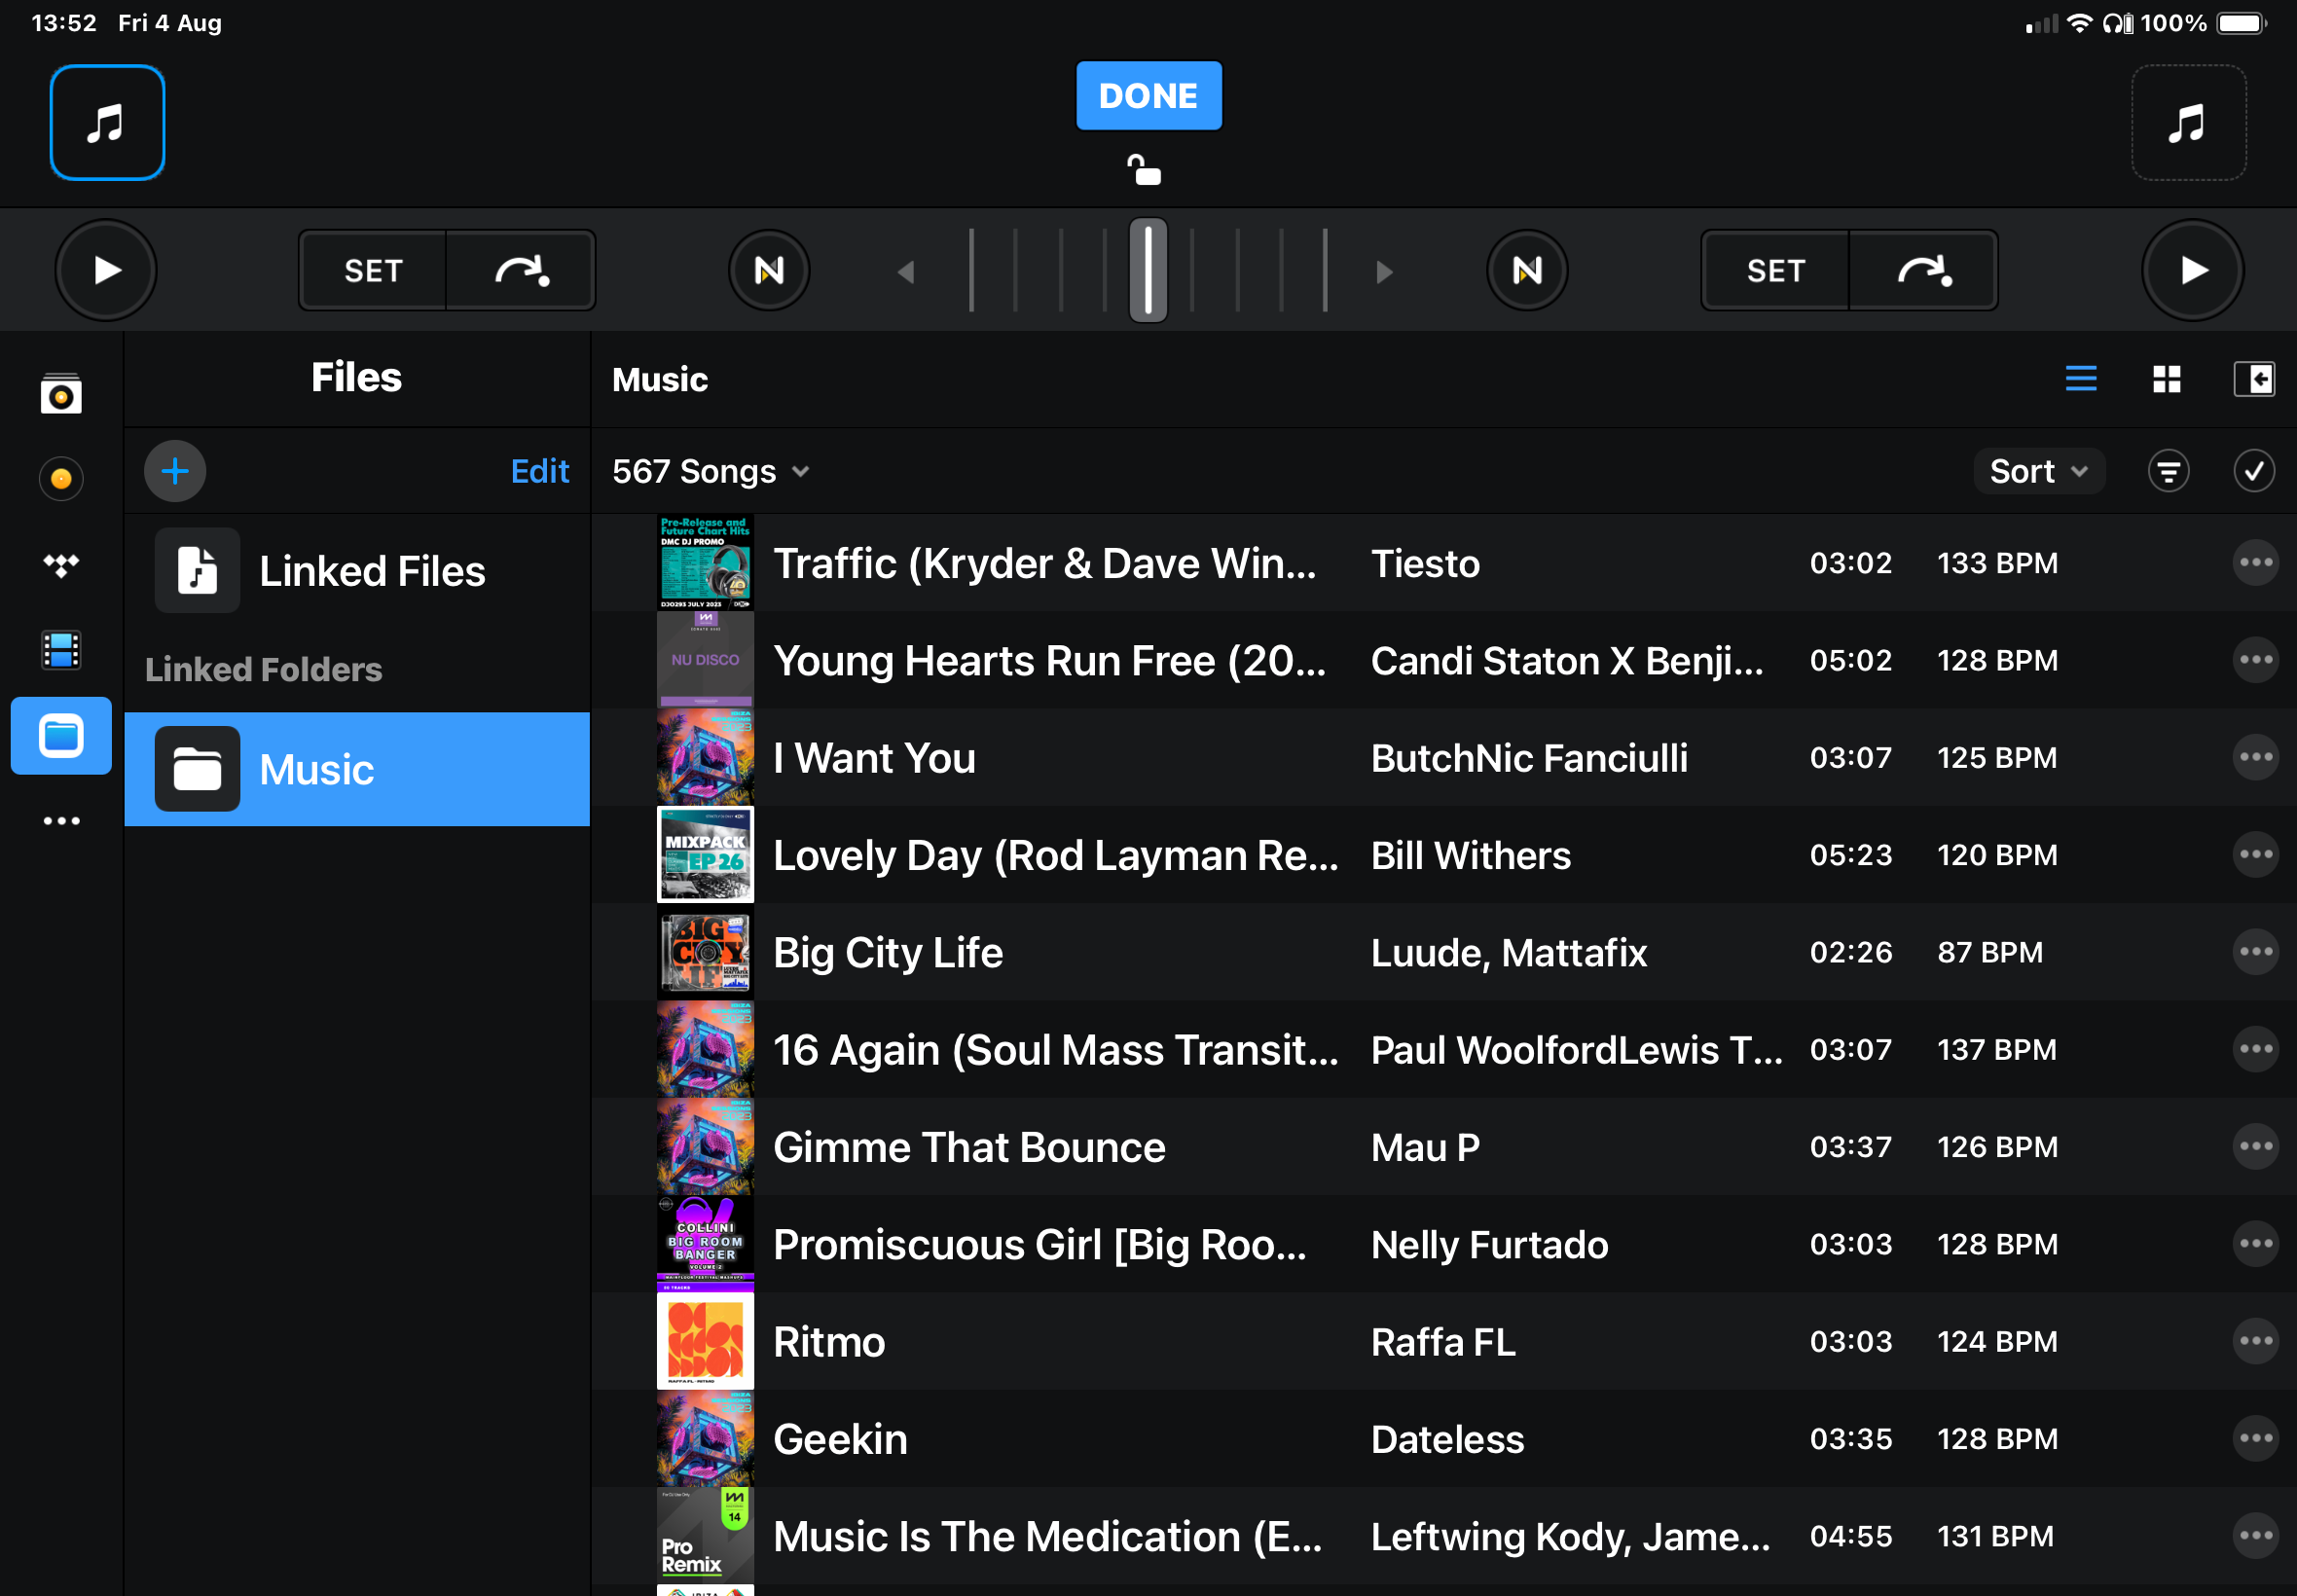Open the filter options icon

(x=2168, y=471)
